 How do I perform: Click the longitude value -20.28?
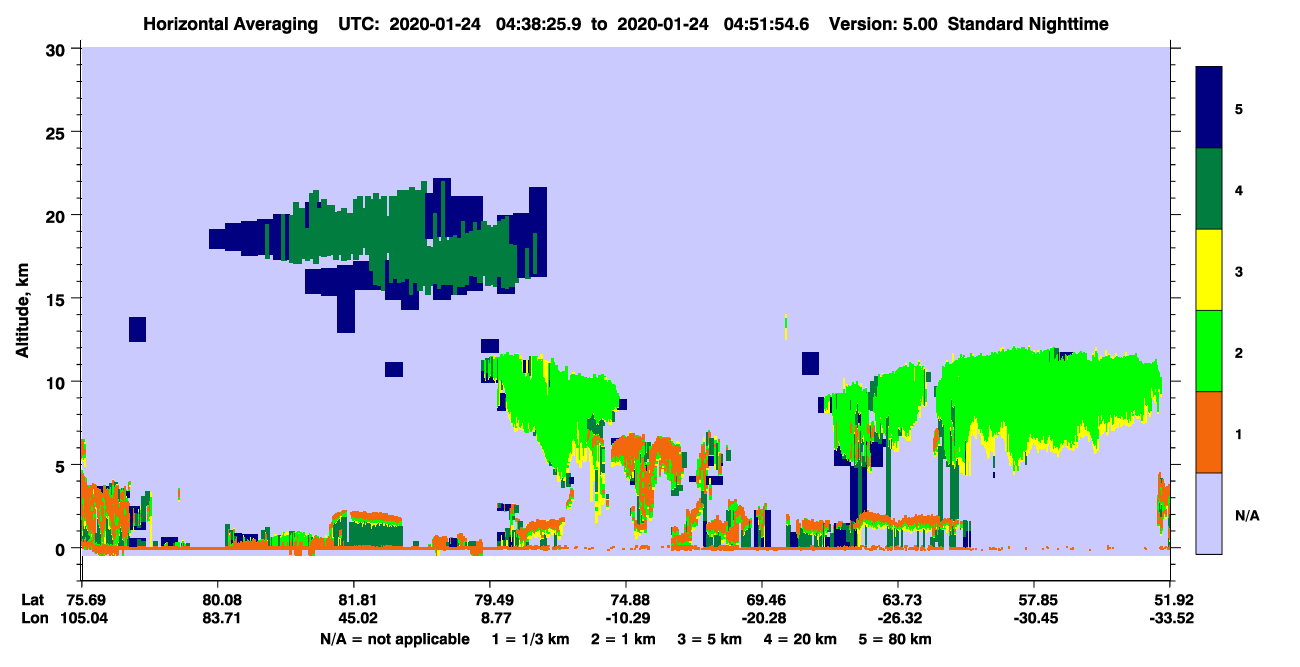click(x=762, y=618)
